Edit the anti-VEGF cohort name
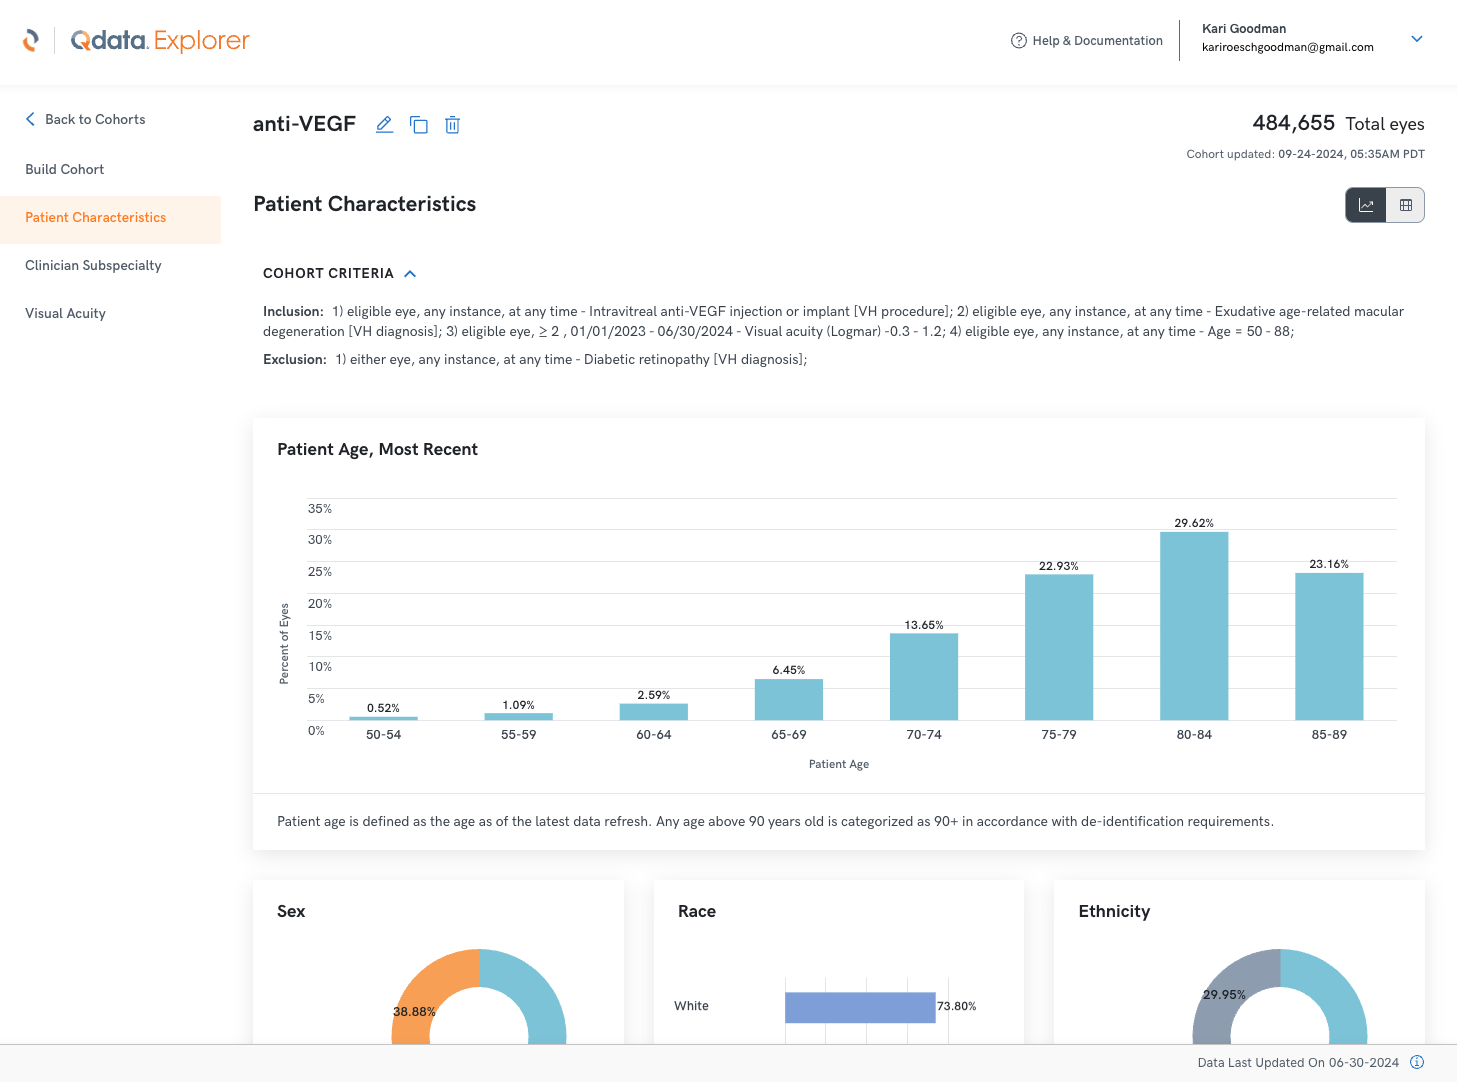This screenshot has width=1457, height=1082. [x=384, y=124]
